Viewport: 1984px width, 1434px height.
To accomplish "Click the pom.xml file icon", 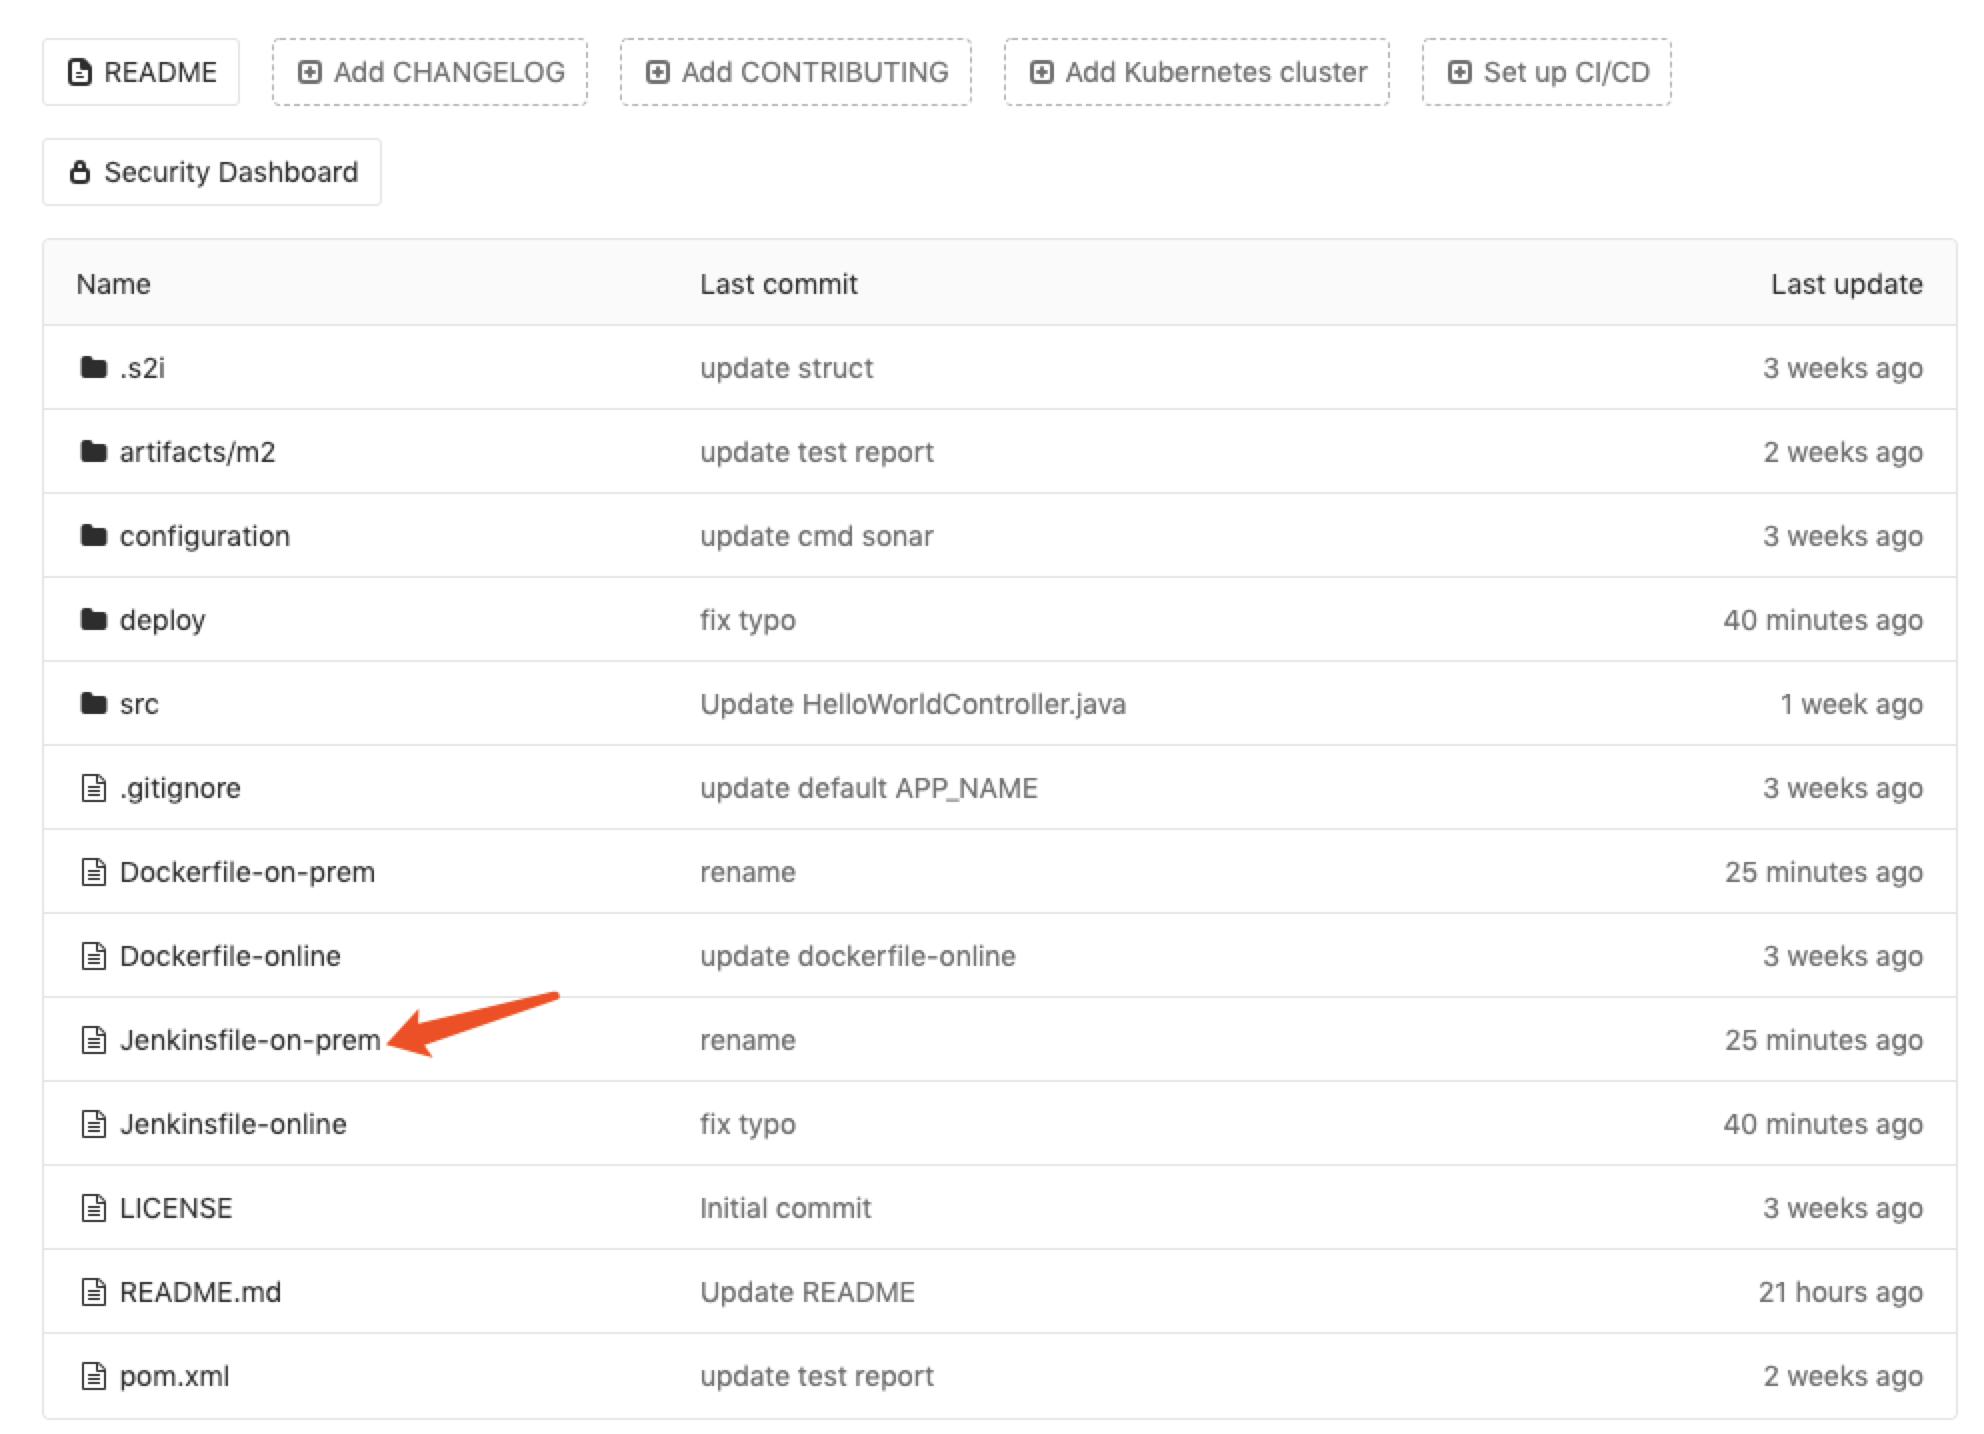I will (x=93, y=1376).
